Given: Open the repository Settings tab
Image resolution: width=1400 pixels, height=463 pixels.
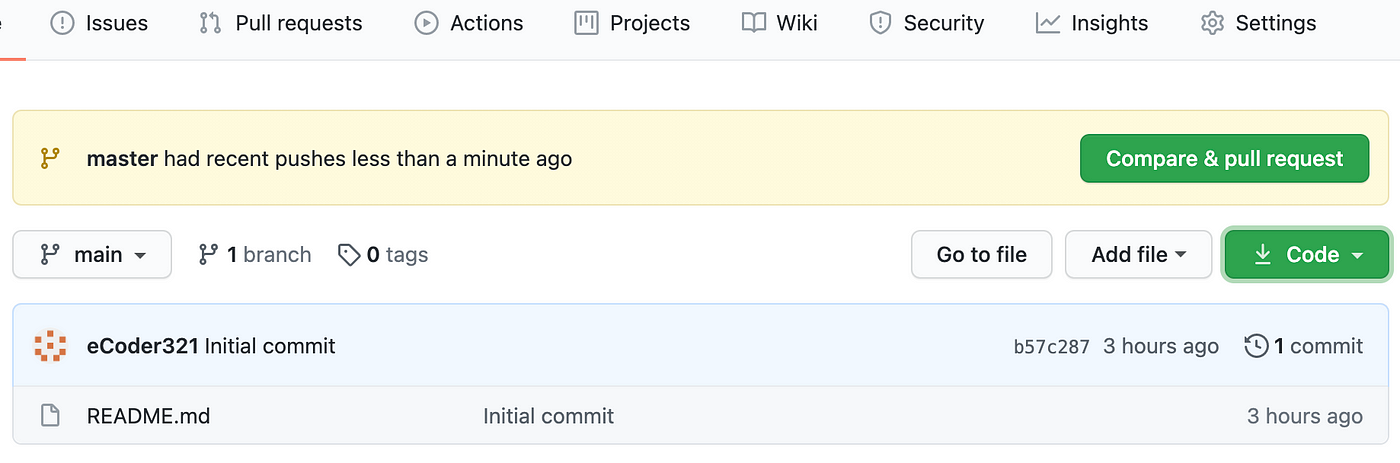Looking at the screenshot, I should point(1258,23).
